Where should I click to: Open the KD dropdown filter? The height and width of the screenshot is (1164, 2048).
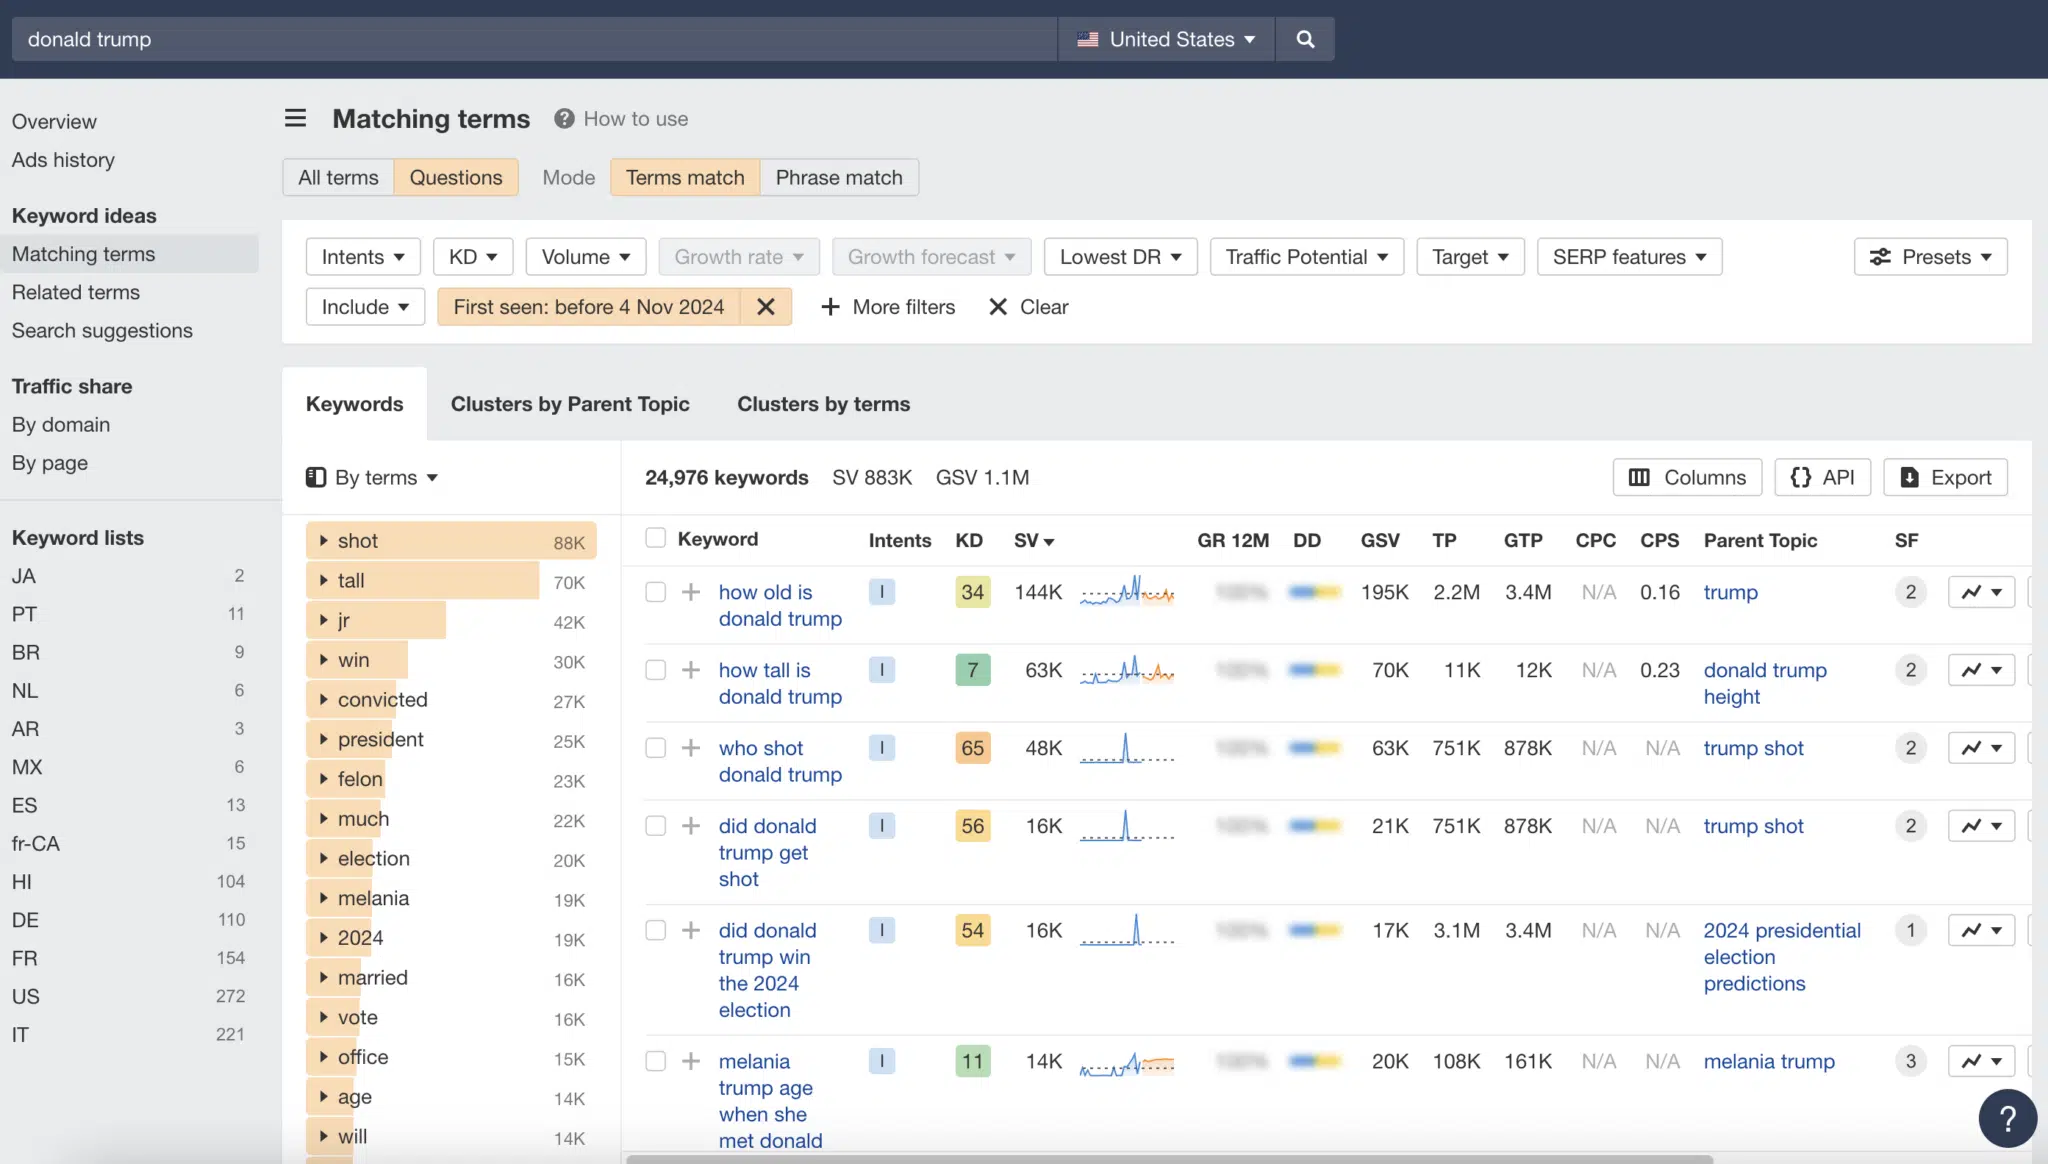click(470, 256)
